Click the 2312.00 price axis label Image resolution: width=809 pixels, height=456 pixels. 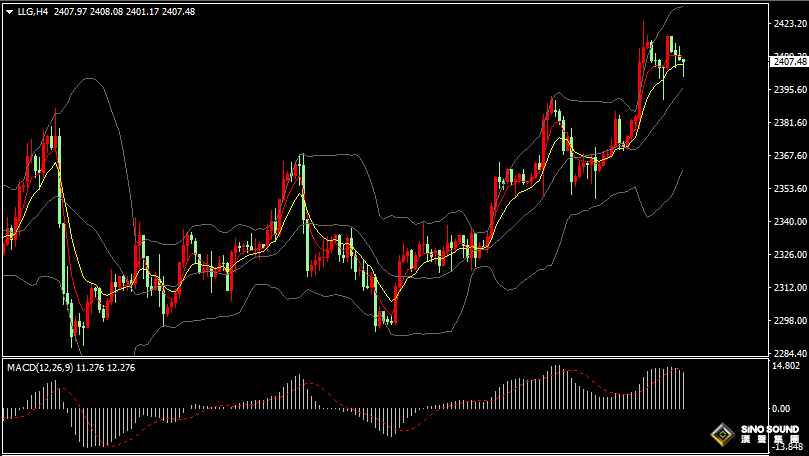[789, 288]
